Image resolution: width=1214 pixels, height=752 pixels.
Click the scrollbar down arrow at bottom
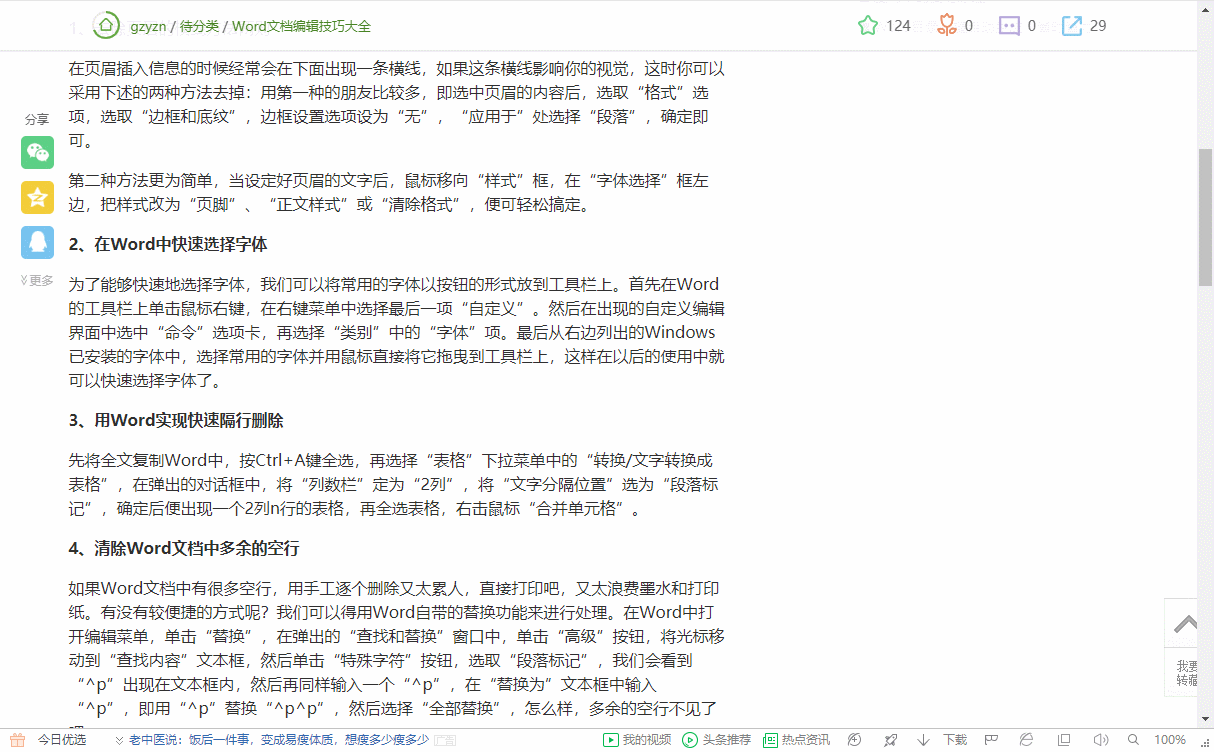point(1206,721)
